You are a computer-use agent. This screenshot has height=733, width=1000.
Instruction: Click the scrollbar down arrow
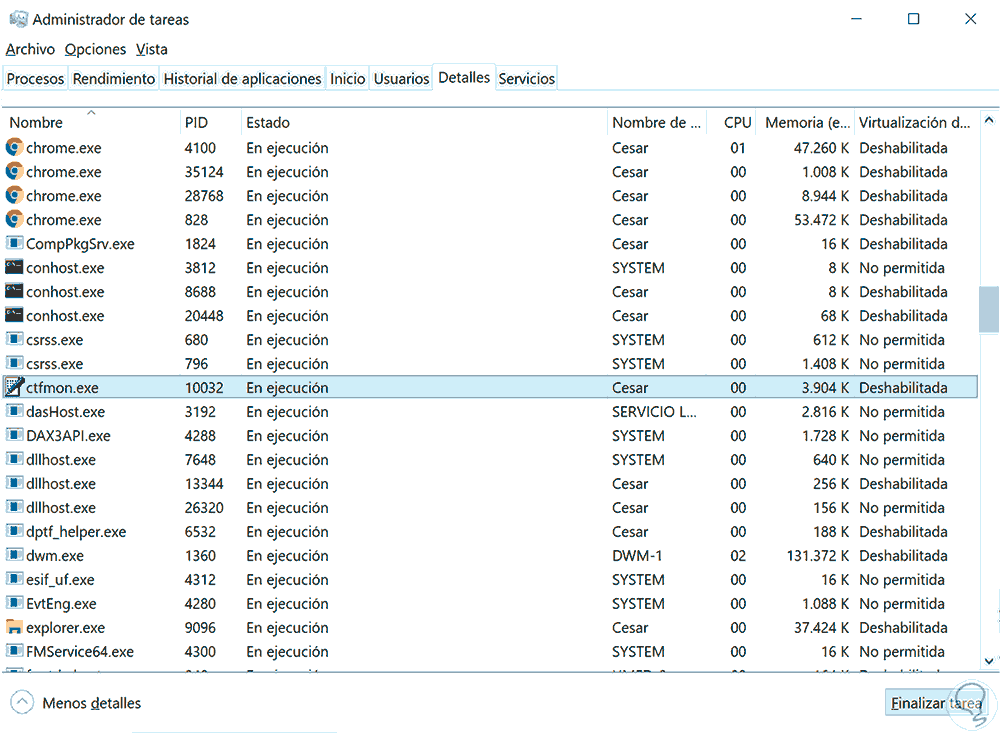pyautogui.click(x=989, y=660)
